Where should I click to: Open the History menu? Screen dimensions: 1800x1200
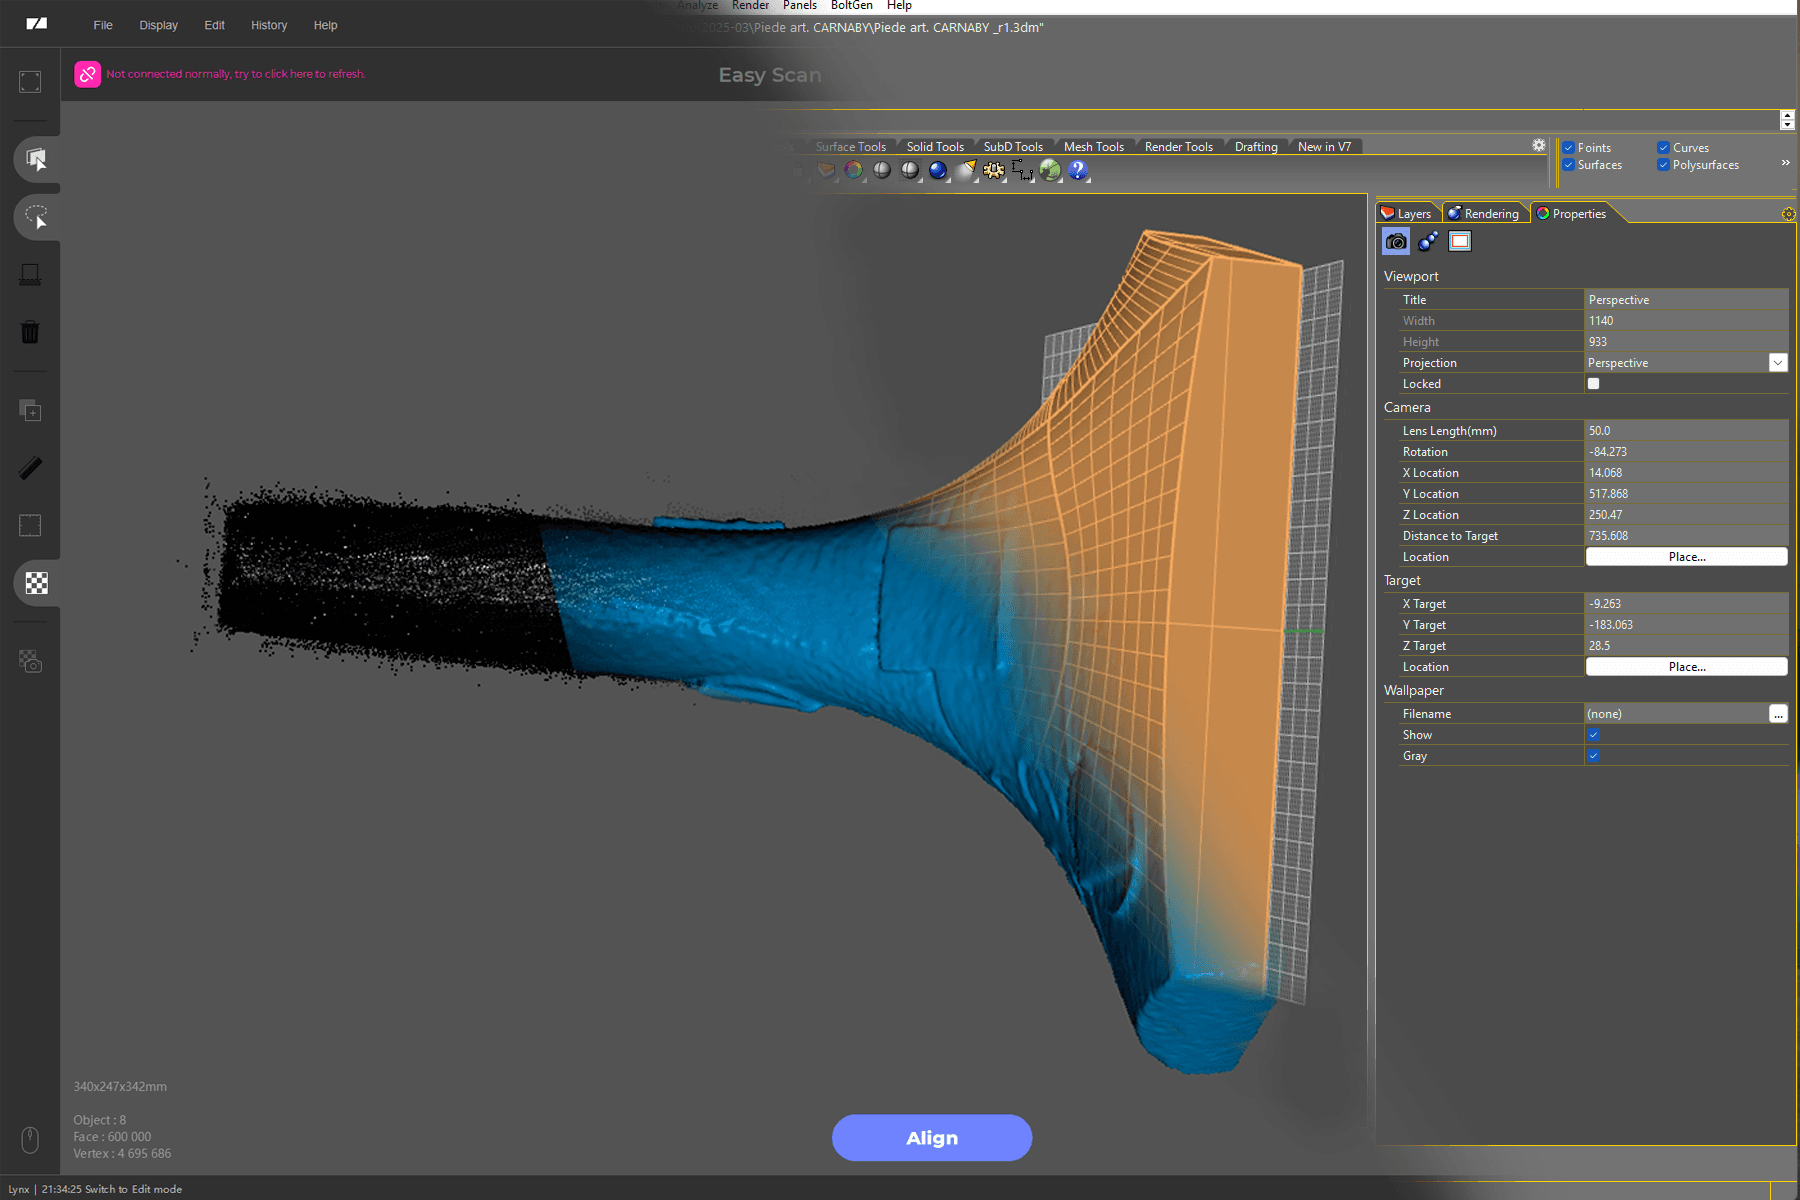[x=268, y=25]
